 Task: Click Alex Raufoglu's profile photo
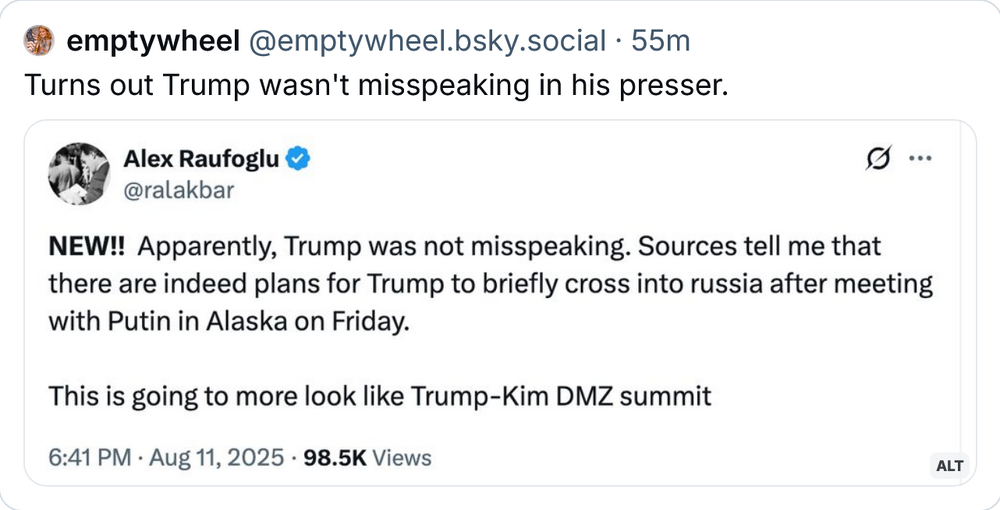[x=79, y=173]
